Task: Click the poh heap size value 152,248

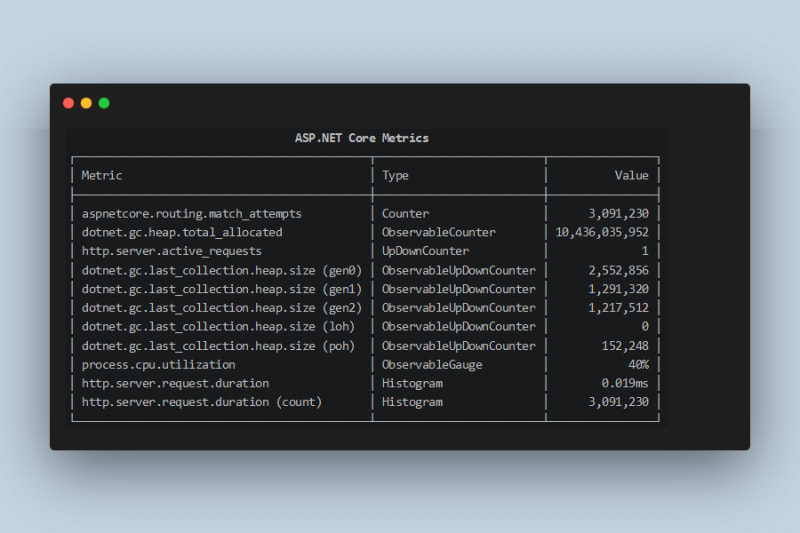Action: [619, 346]
